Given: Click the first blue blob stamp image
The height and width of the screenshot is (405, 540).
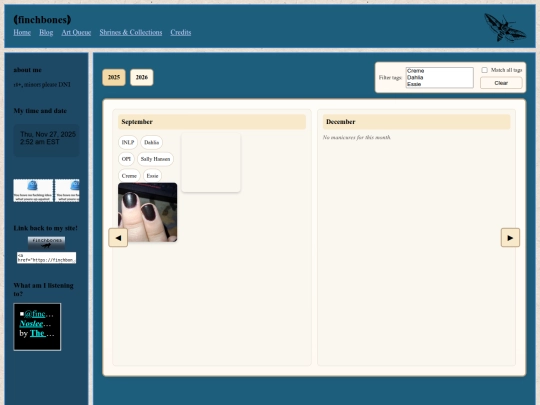Looking at the screenshot, I should pyautogui.click(x=33, y=190).
